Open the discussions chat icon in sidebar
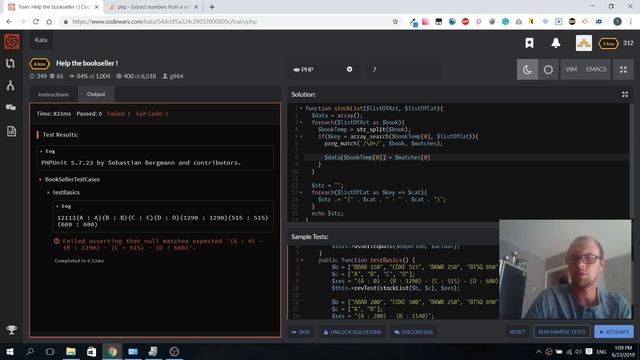 tap(11, 107)
